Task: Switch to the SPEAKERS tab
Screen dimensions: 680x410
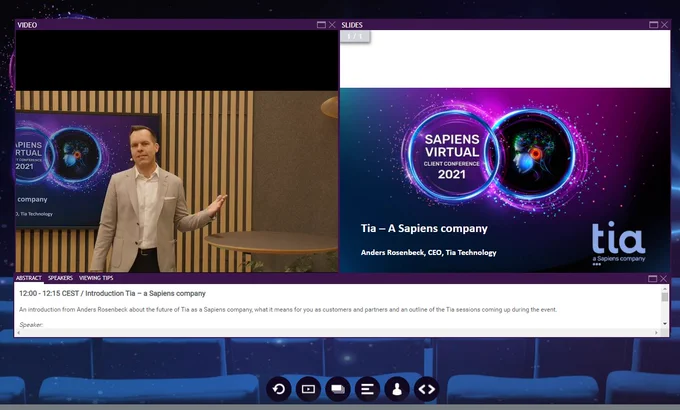Action: click(x=60, y=278)
